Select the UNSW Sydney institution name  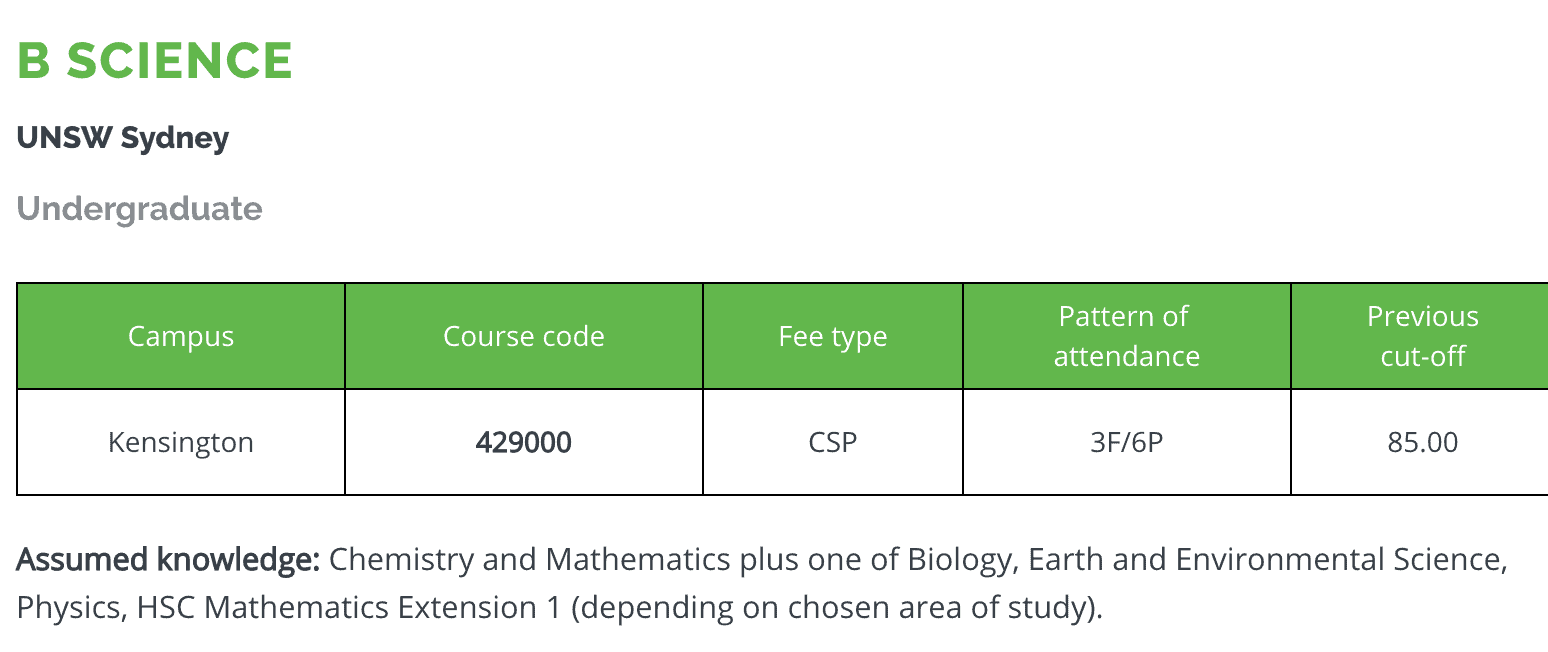click(123, 138)
